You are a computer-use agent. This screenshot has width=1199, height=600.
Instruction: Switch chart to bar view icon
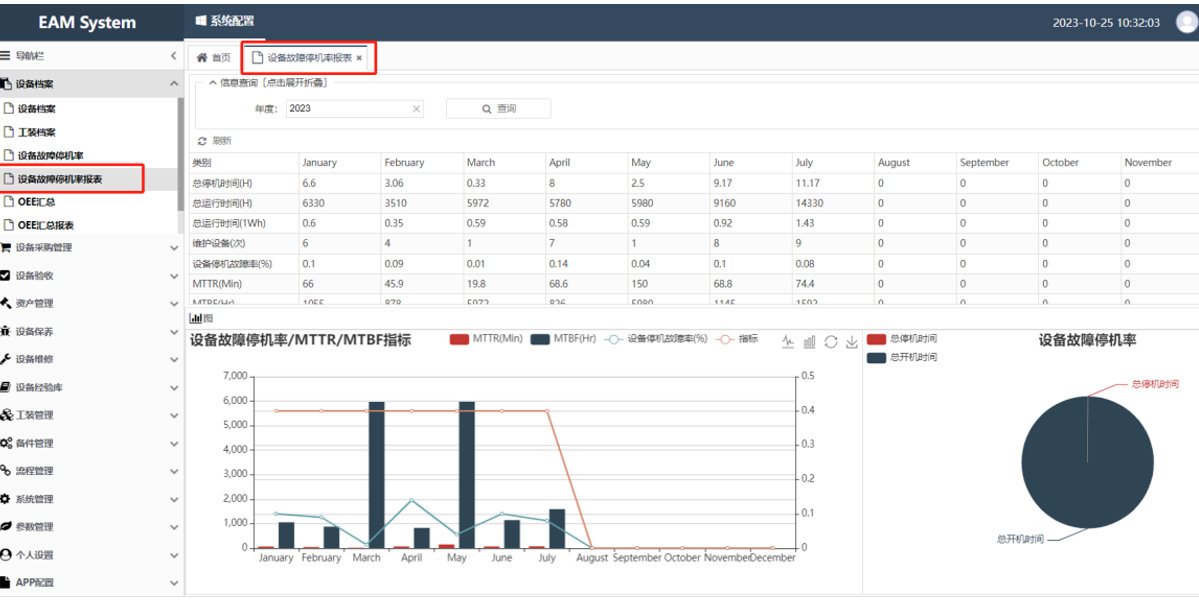click(810, 342)
